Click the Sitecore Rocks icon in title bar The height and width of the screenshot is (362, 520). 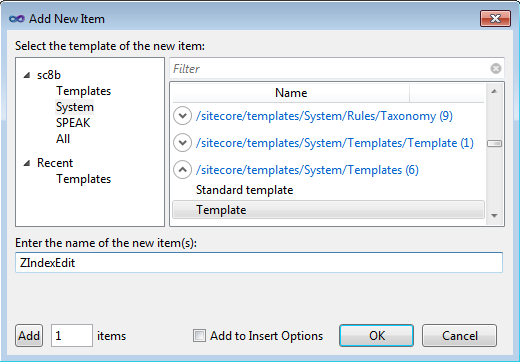tap(17, 19)
